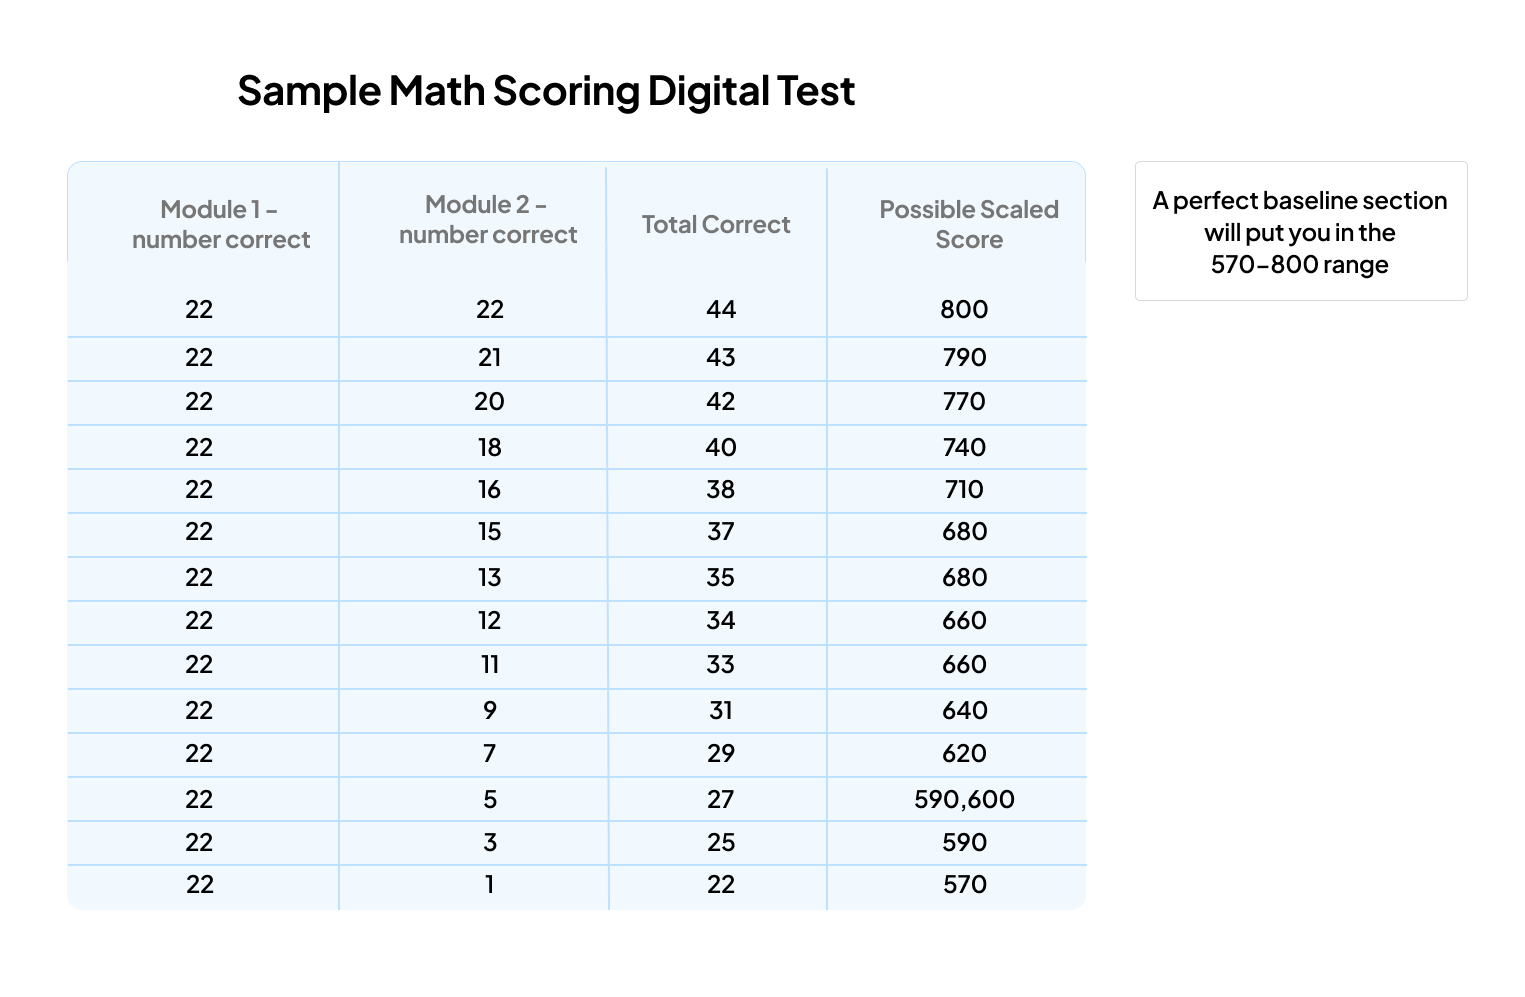Select the Module 2 number correct header
Image resolution: width=1525 pixels, height=997 pixels.
[x=488, y=220]
